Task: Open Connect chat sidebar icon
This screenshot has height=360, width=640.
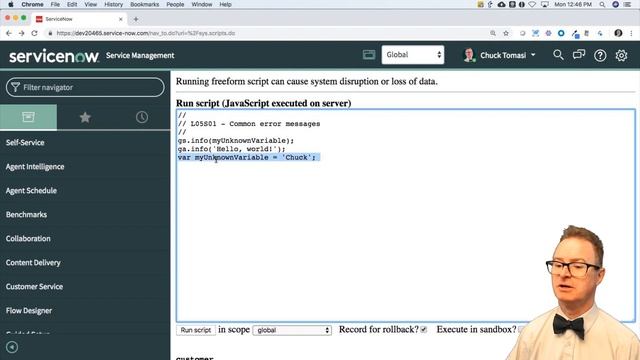Action: 579,55
